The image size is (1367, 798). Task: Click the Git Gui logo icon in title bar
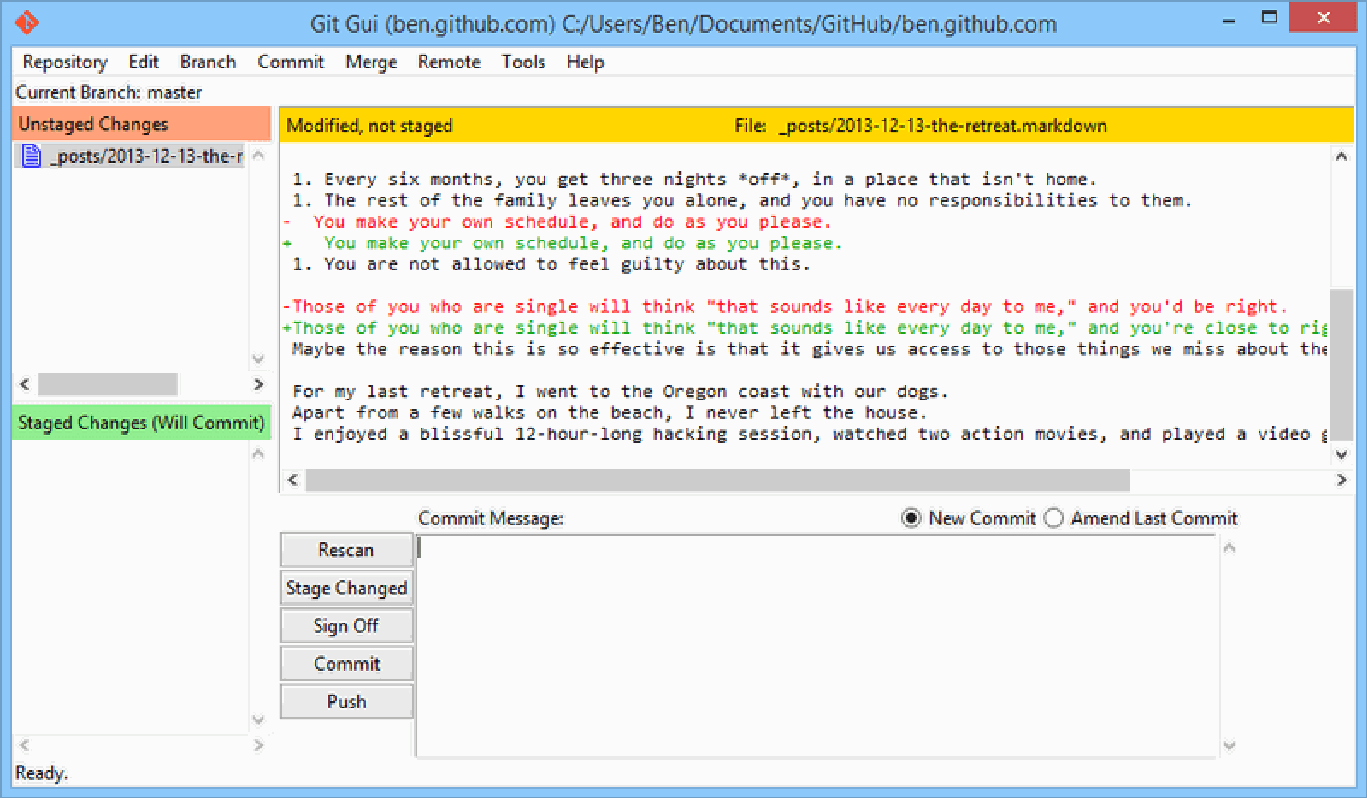pos(27,21)
